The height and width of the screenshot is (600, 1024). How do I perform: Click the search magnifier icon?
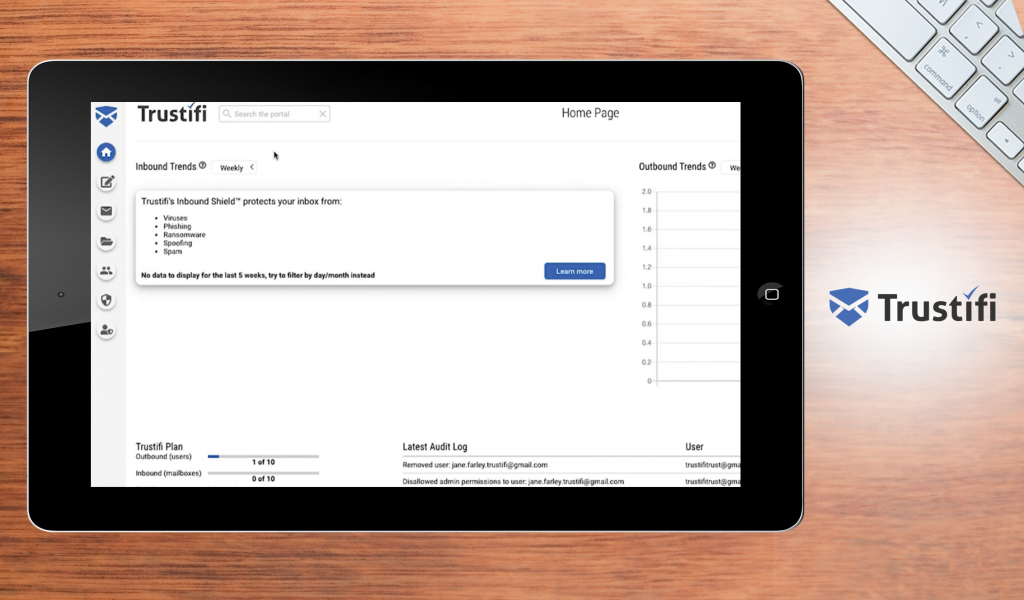pos(227,114)
